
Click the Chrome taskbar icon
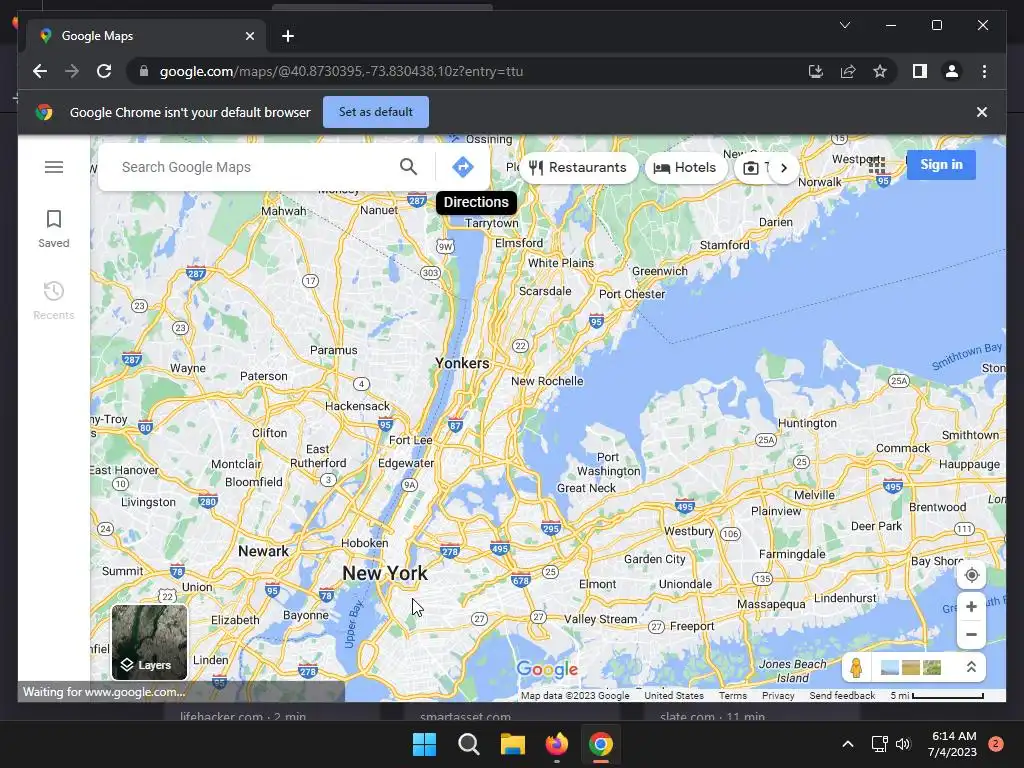(x=601, y=744)
